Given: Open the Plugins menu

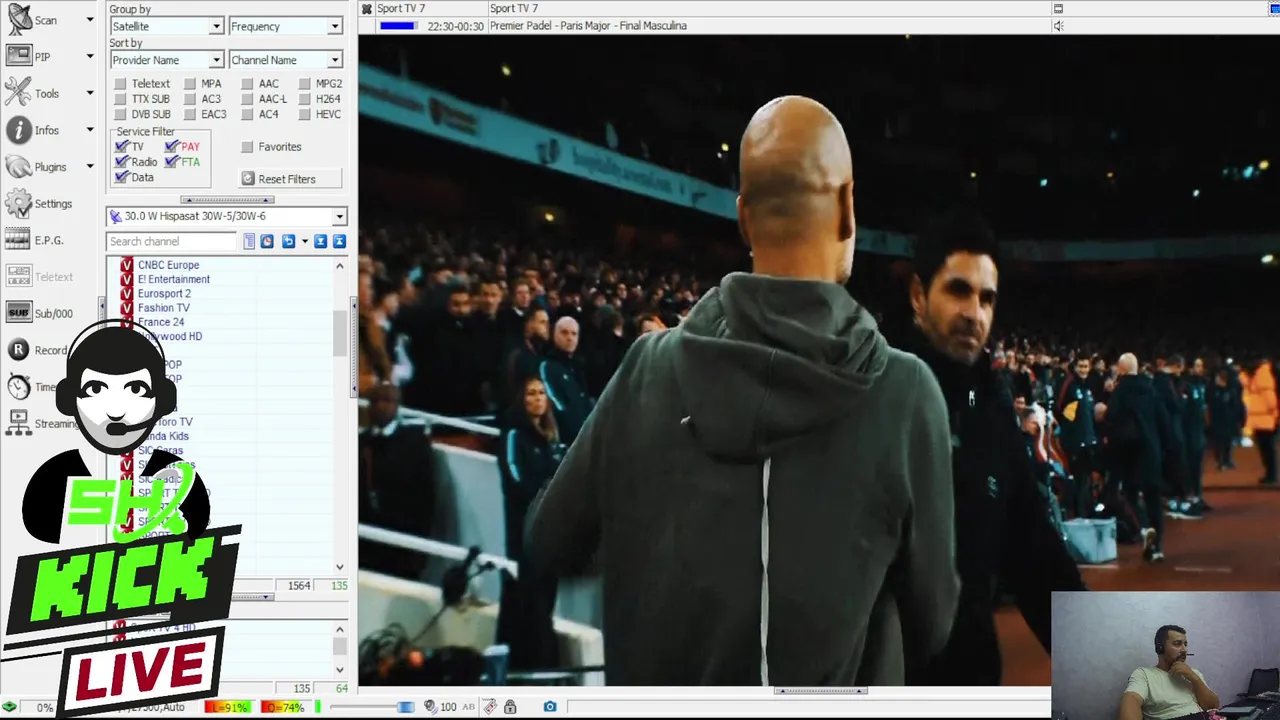Looking at the screenshot, I should (x=36, y=167).
